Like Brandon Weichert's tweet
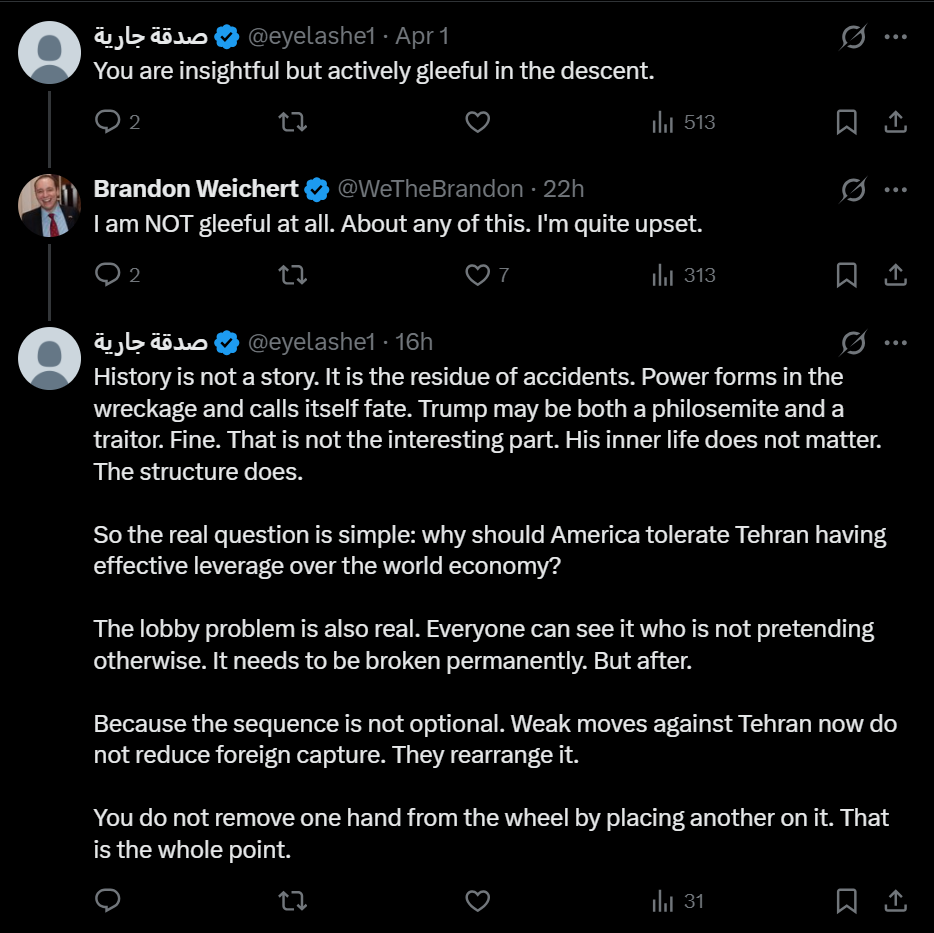934x933 pixels. pyautogui.click(x=479, y=275)
